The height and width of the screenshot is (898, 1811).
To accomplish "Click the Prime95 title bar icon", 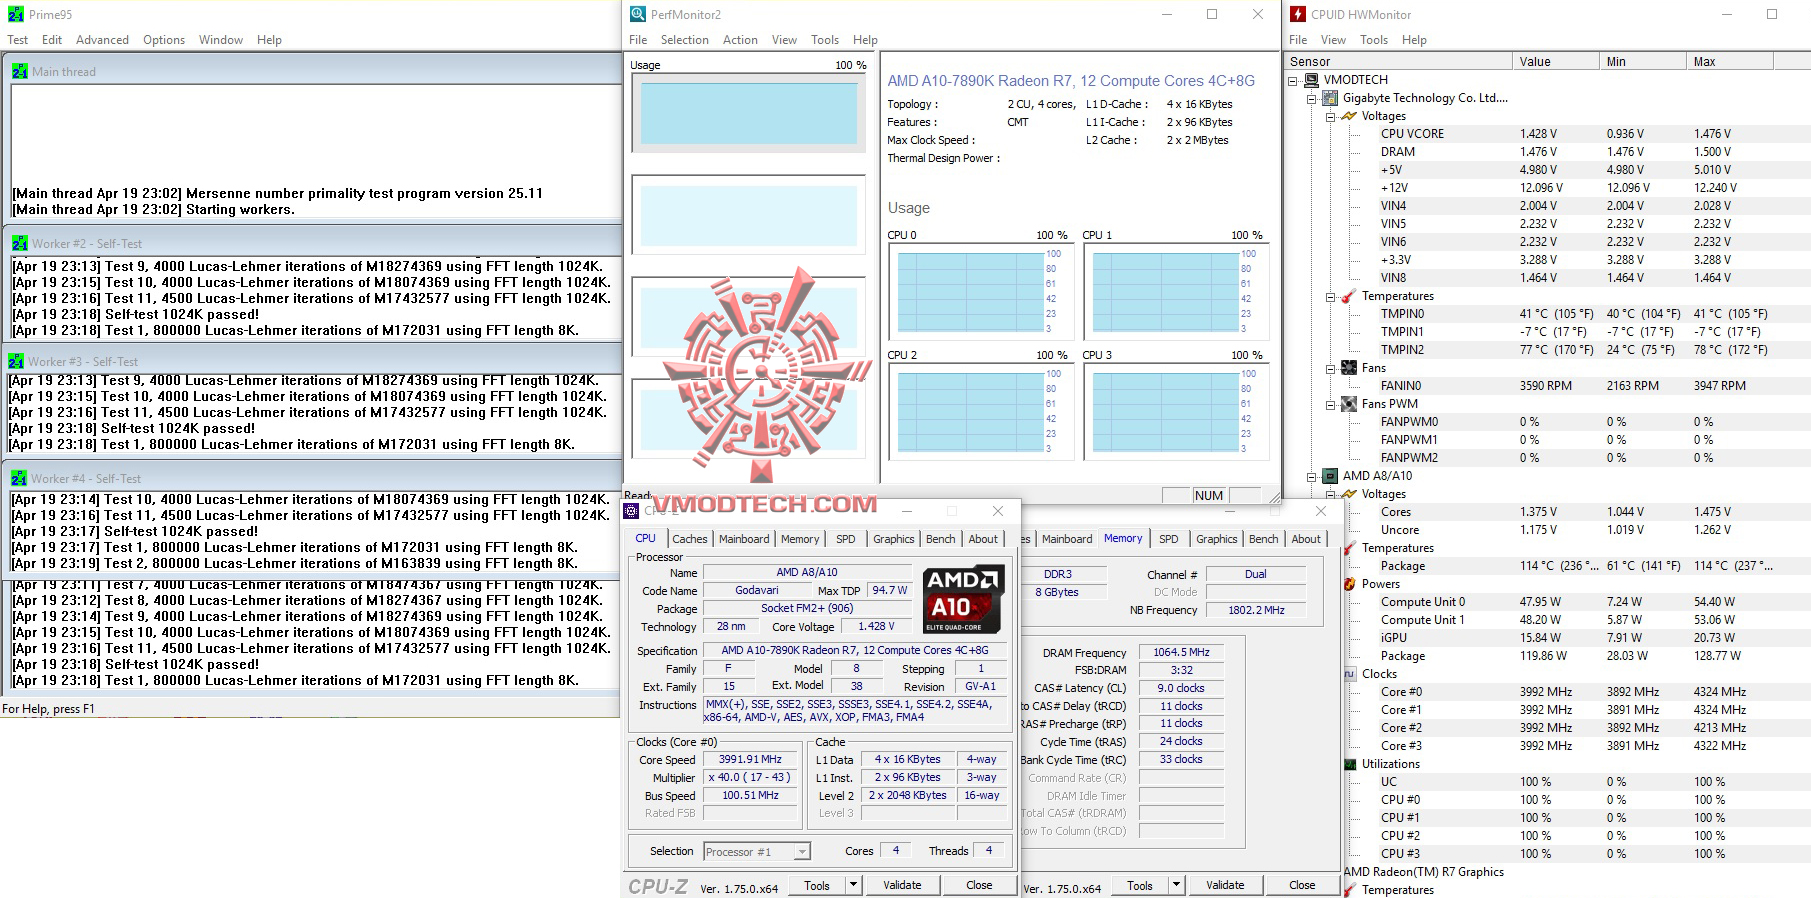I will tap(15, 14).
